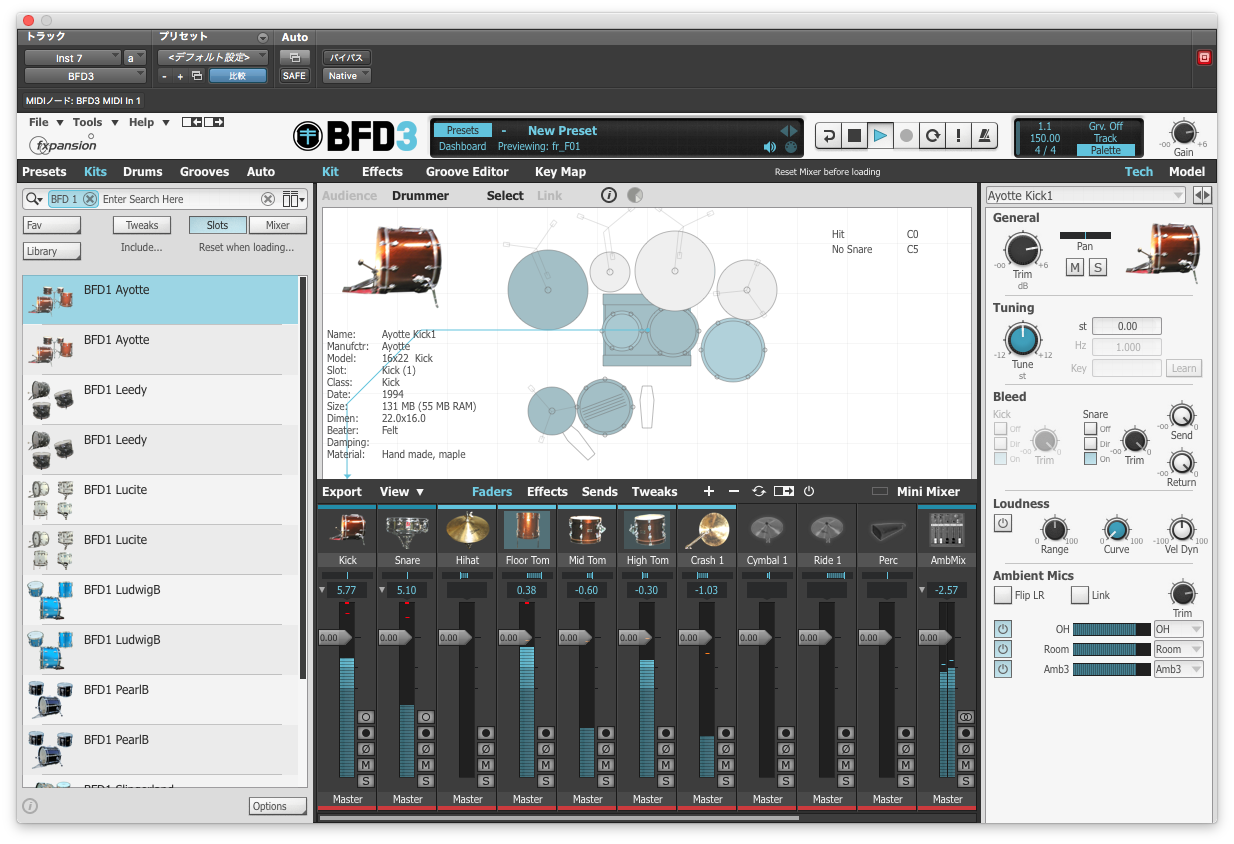Viewport: 1234px width, 844px height.
Task: Open the Room mic routing dropdown
Action: point(1178,649)
